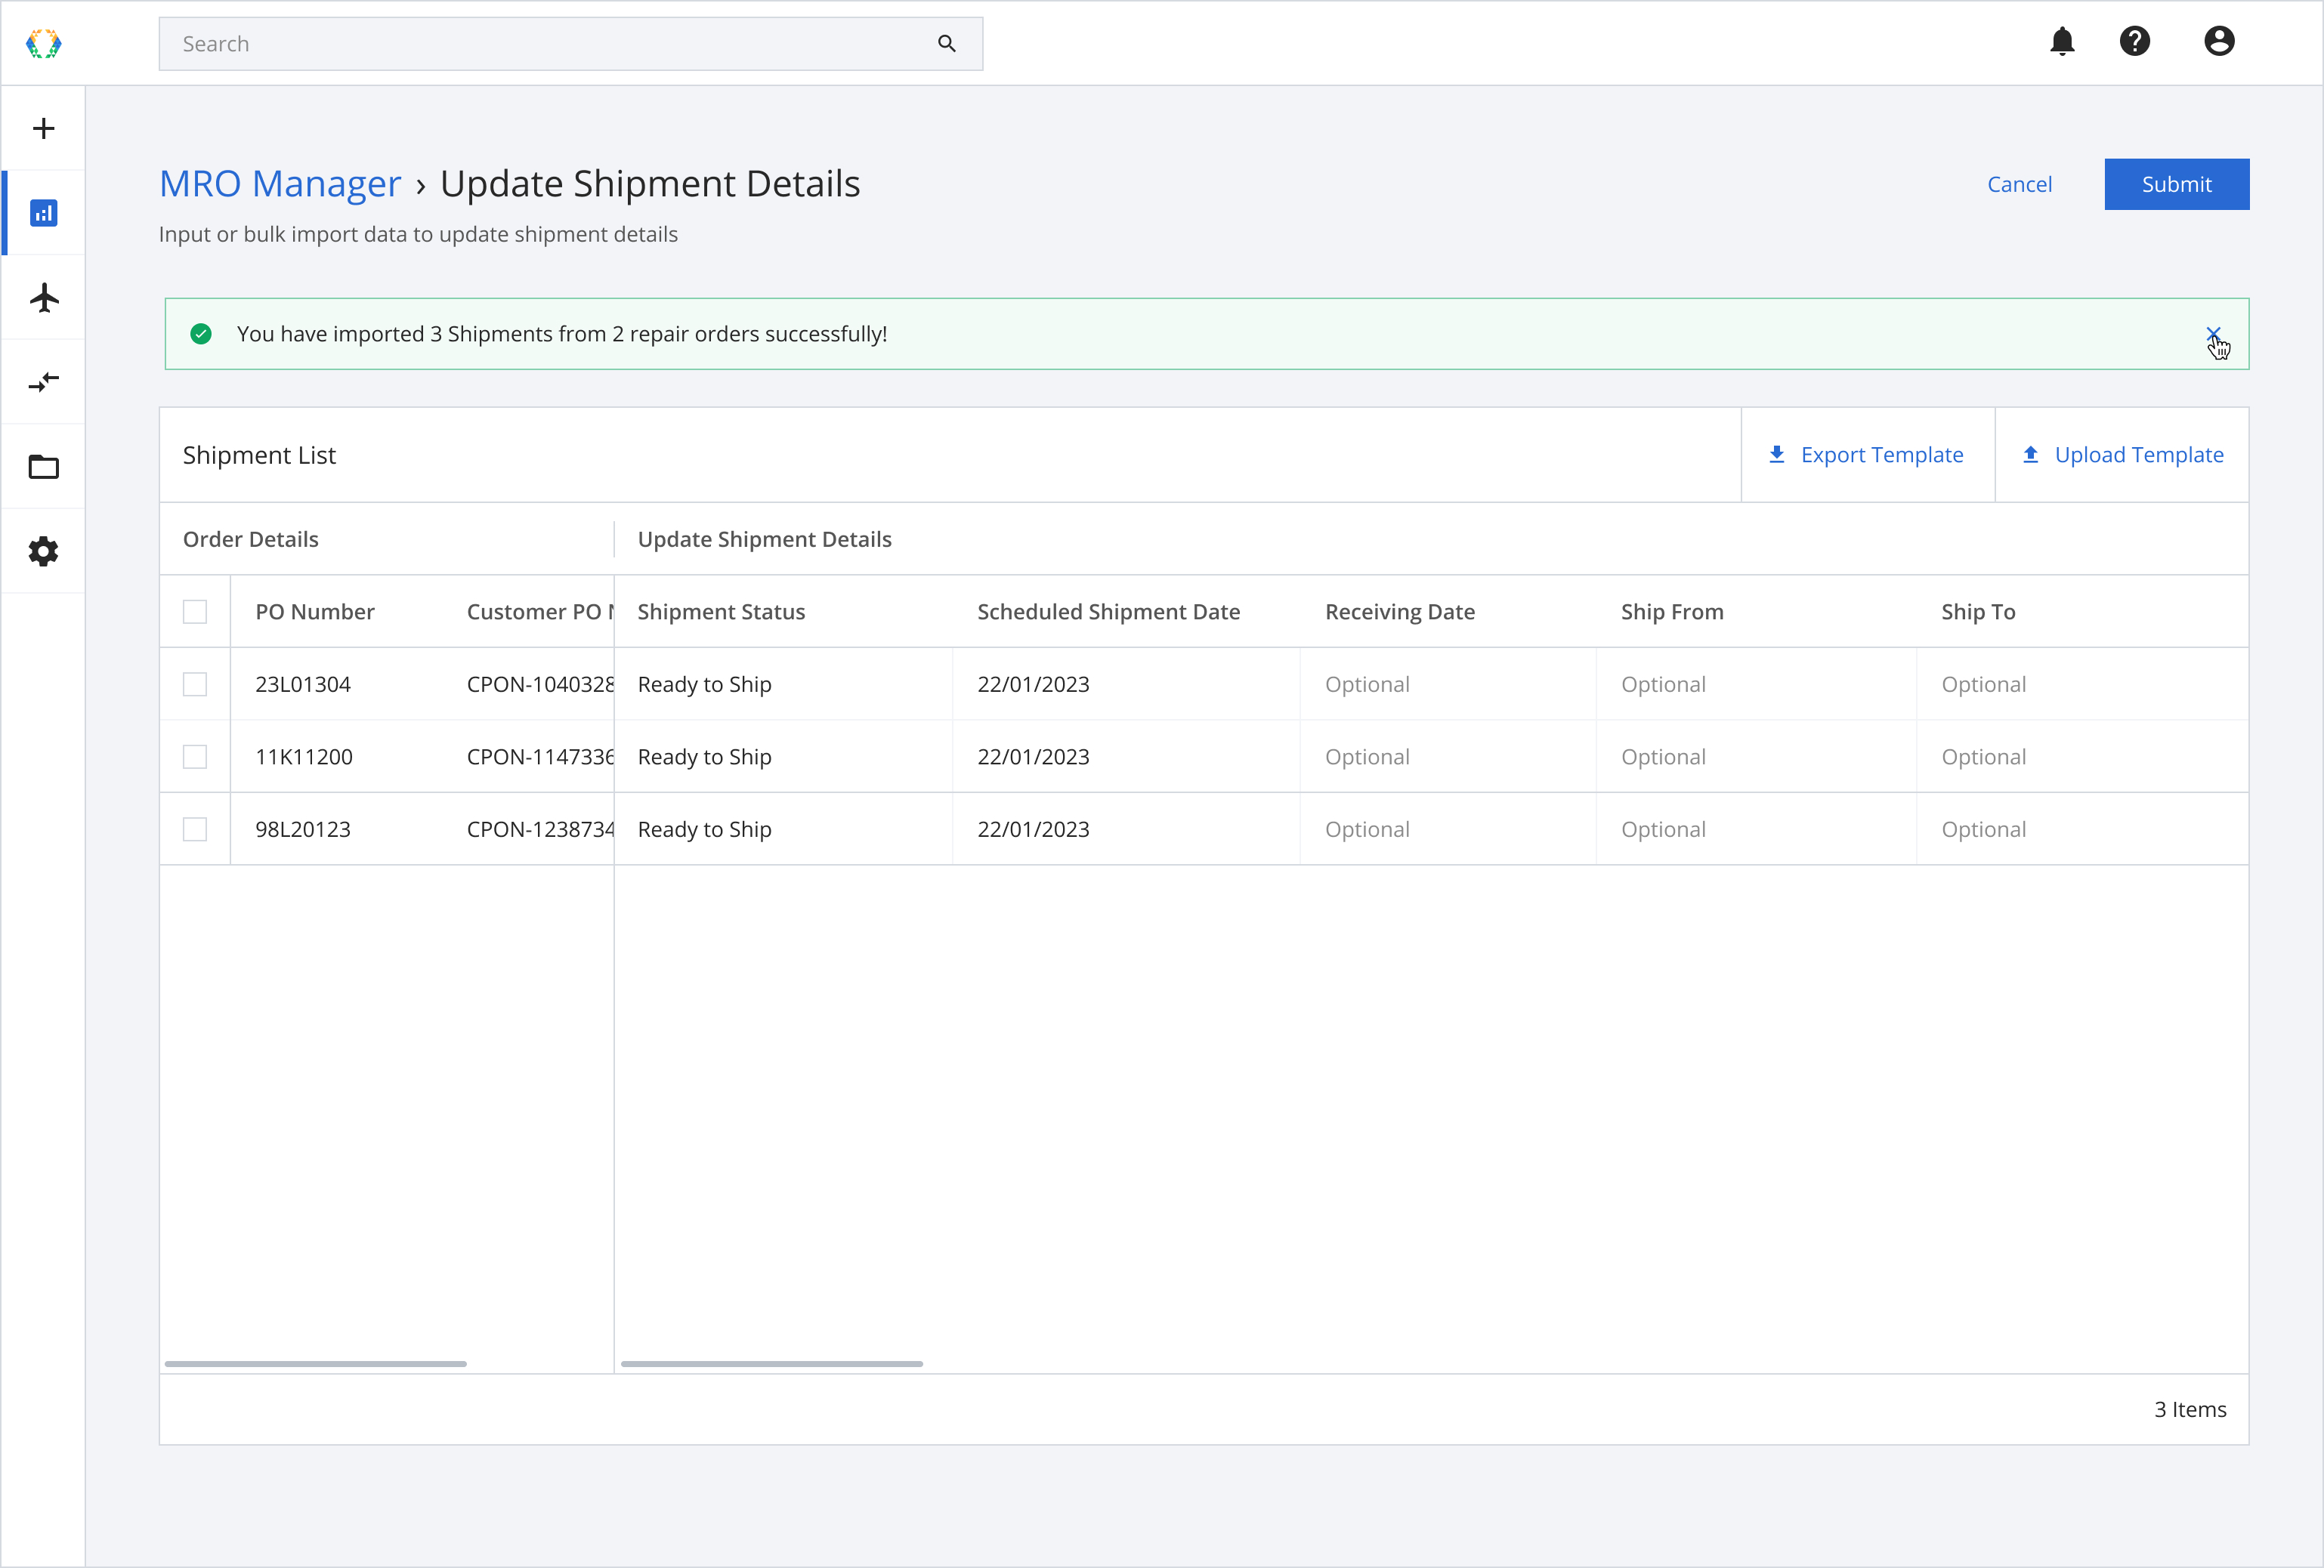Click the plus icon in sidebar
The width and height of the screenshot is (2324, 1568).
[x=43, y=128]
